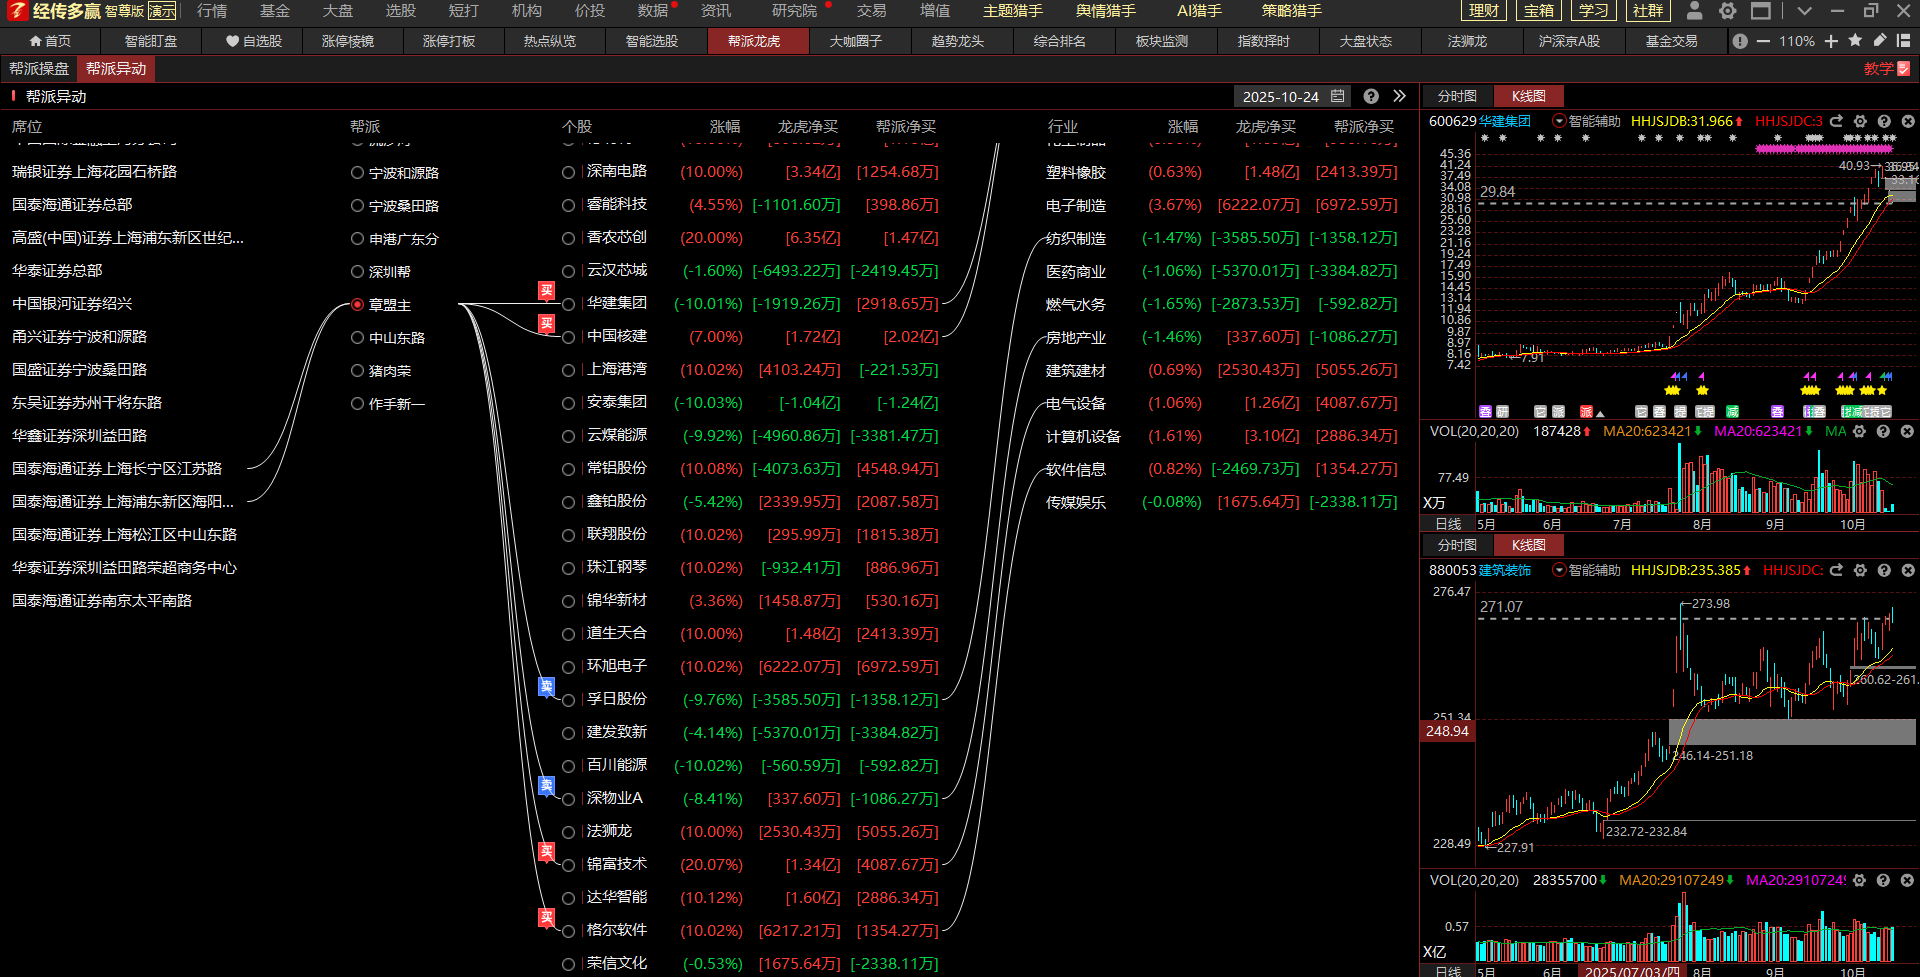The width and height of the screenshot is (1920, 977).
Task: Click the 2025-10-24 date field
Action: click(1280, 97)
